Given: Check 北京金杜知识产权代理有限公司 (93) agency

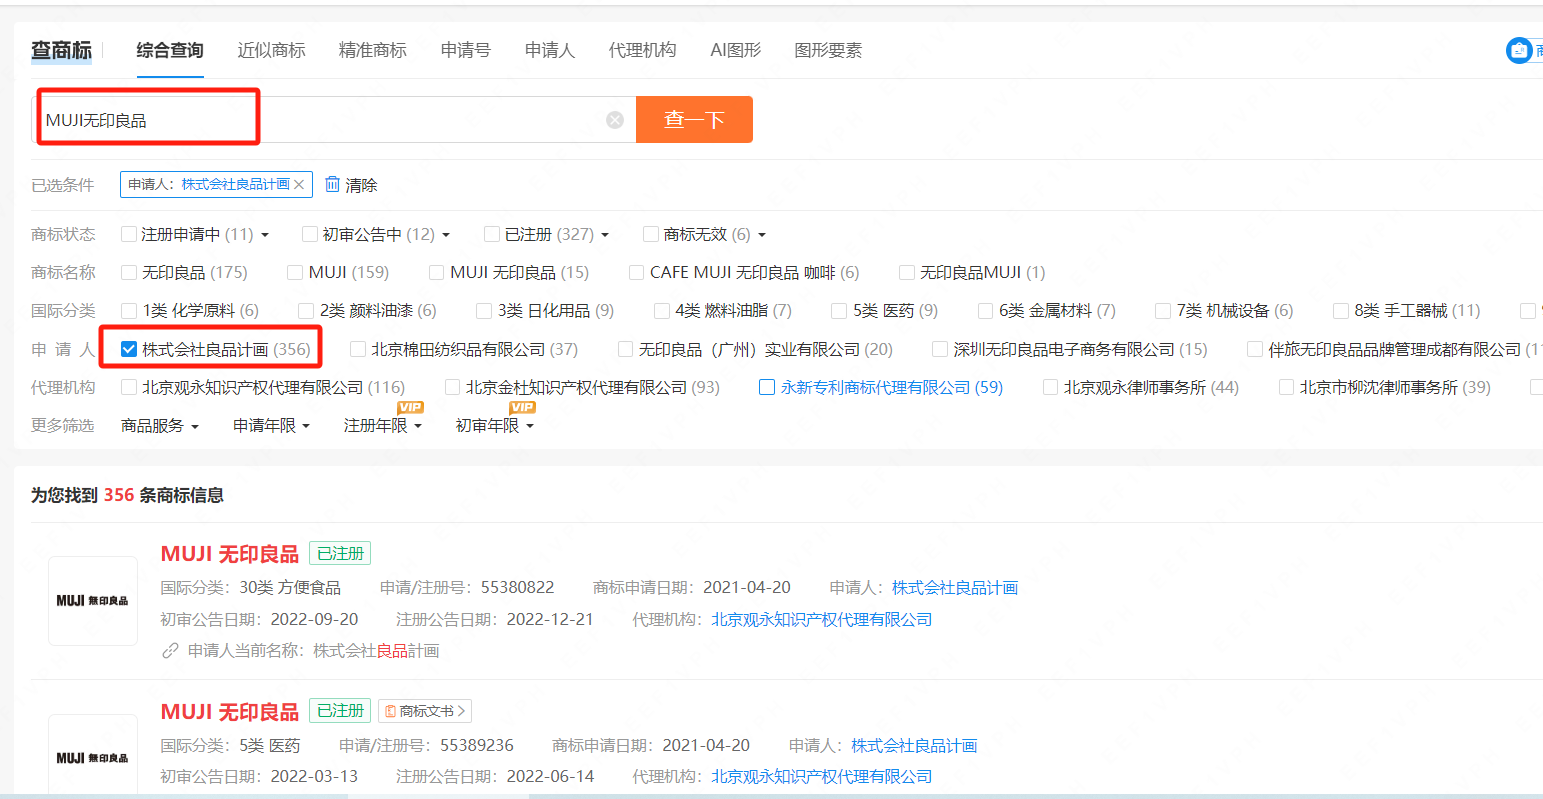Looking at the screenshot, I should coord(452,387).
